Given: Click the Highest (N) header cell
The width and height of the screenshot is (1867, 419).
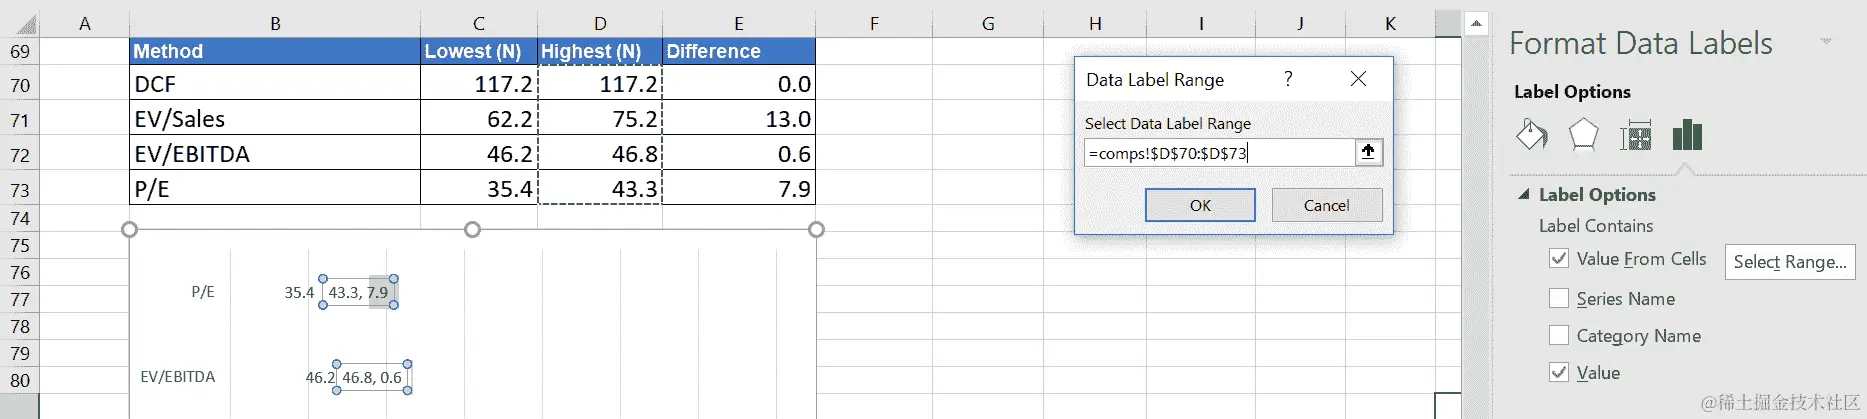Looking at the screenshot, I should 600,51.
